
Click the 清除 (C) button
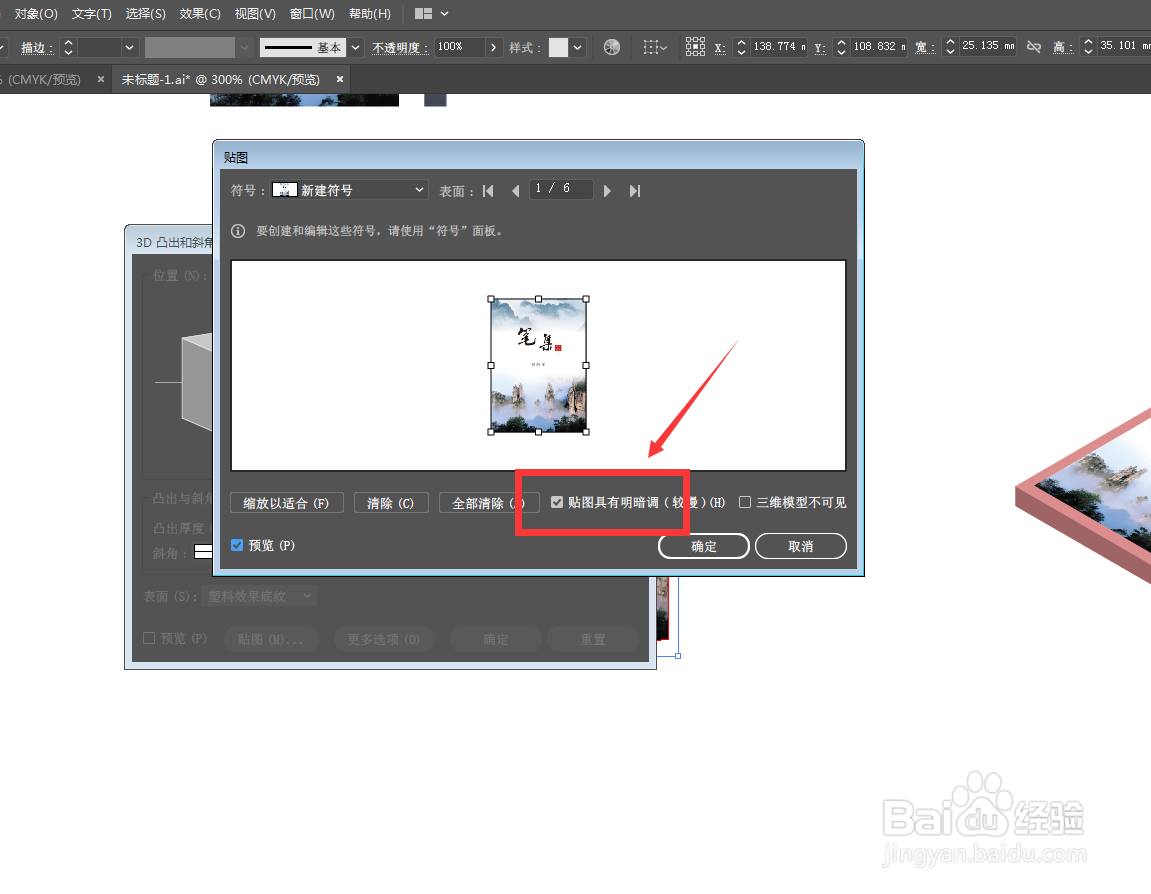(391, 503)
